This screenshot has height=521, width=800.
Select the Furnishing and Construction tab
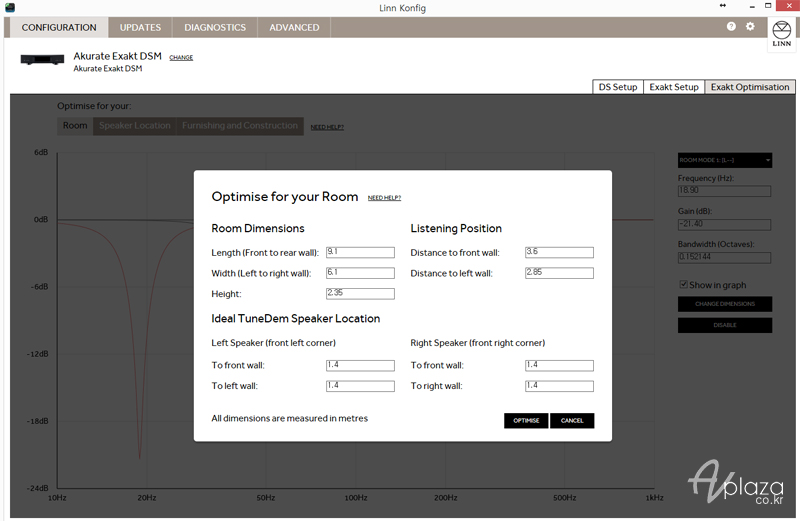[x=240, y=126]
